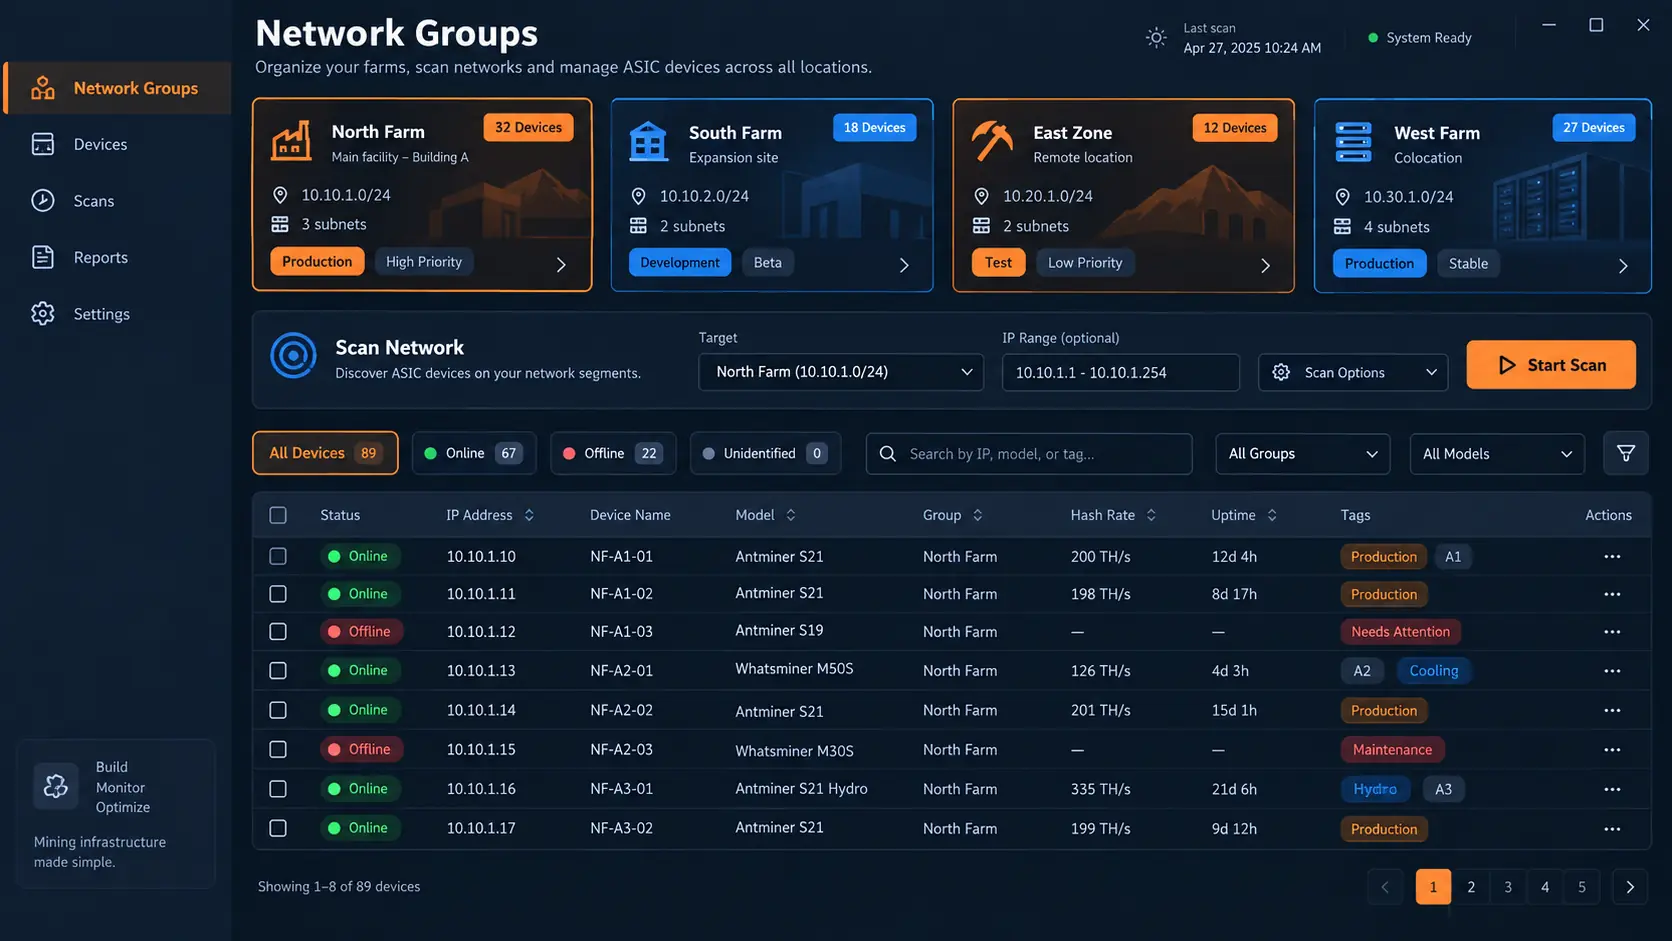Open actions menu for NF-A2-03
This screenshot has height=941, width=1672.
[1612, 750]
